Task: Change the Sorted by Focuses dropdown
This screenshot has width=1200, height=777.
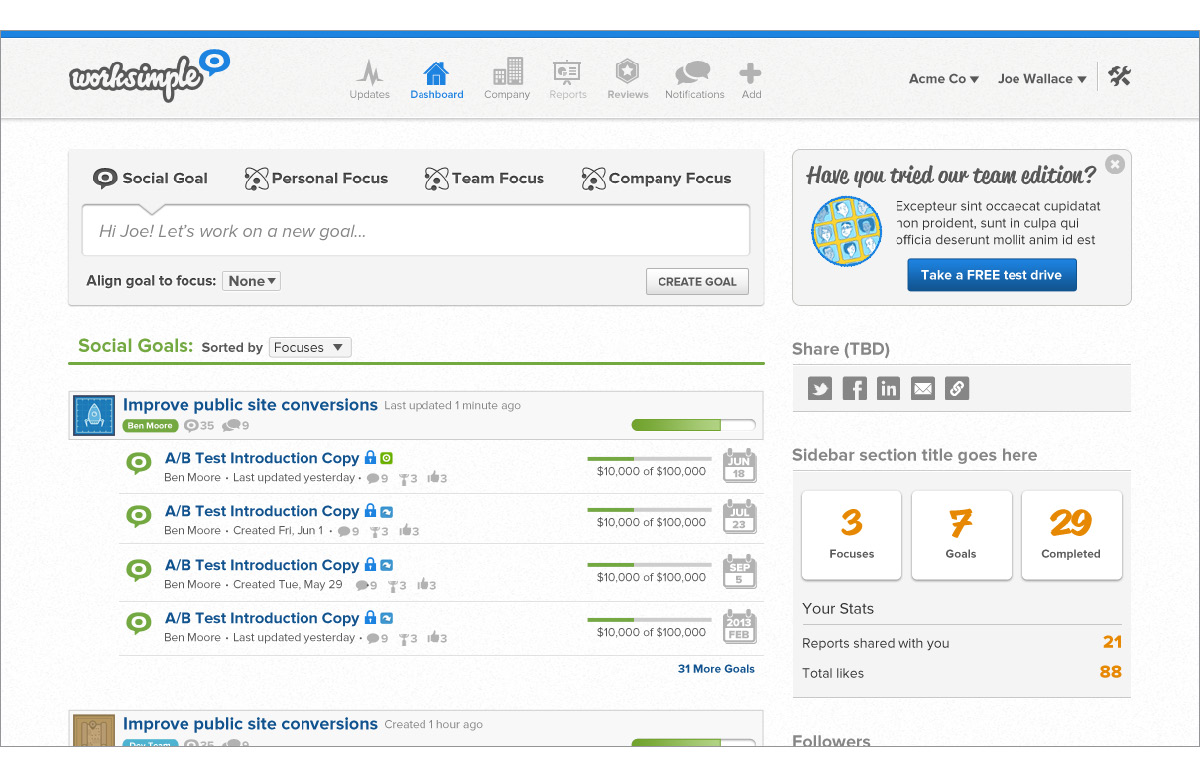Action: pos(310,348)
